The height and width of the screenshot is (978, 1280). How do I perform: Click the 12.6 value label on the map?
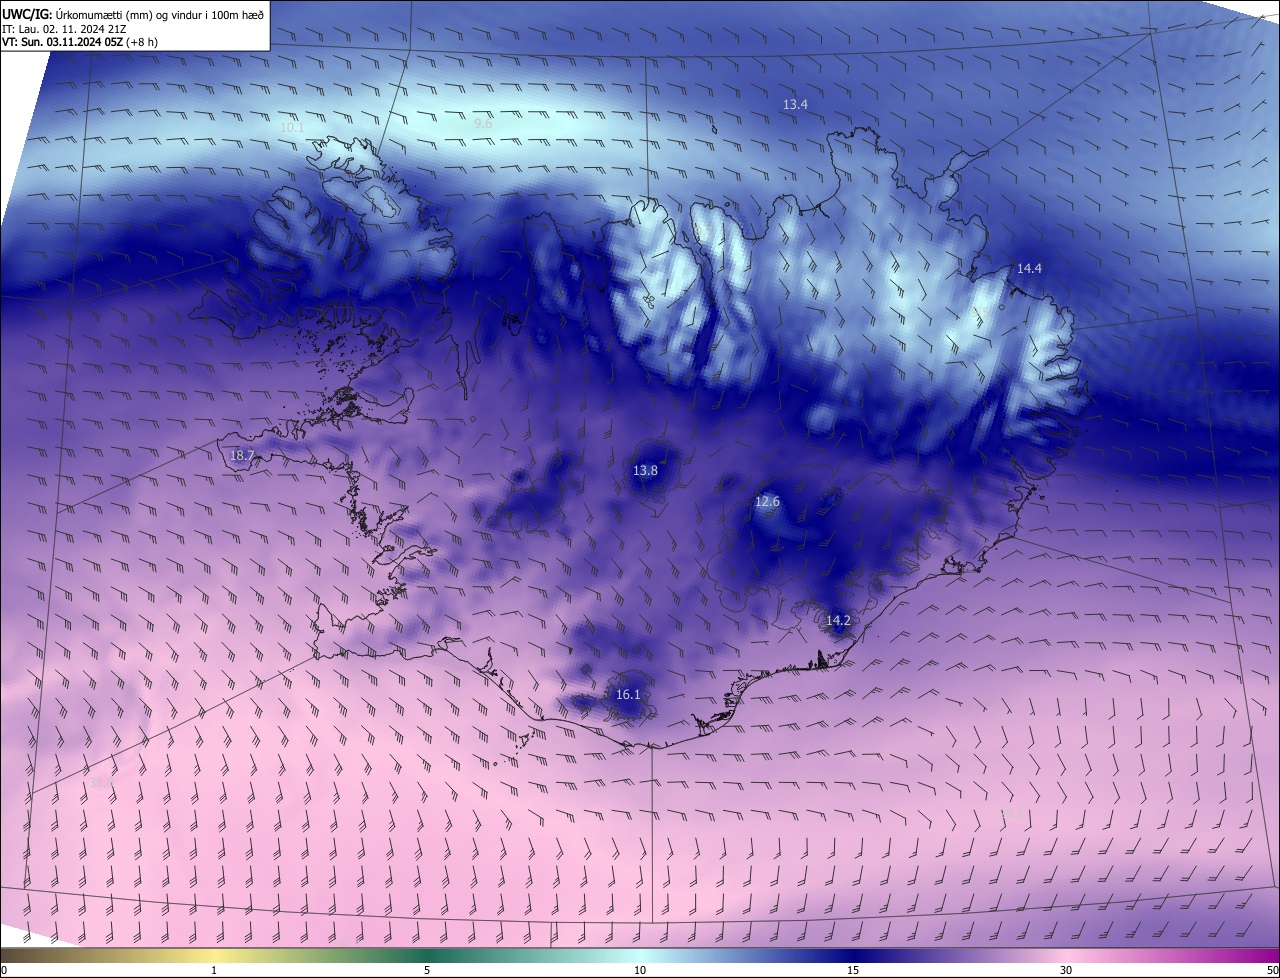[x=767, y=501]
